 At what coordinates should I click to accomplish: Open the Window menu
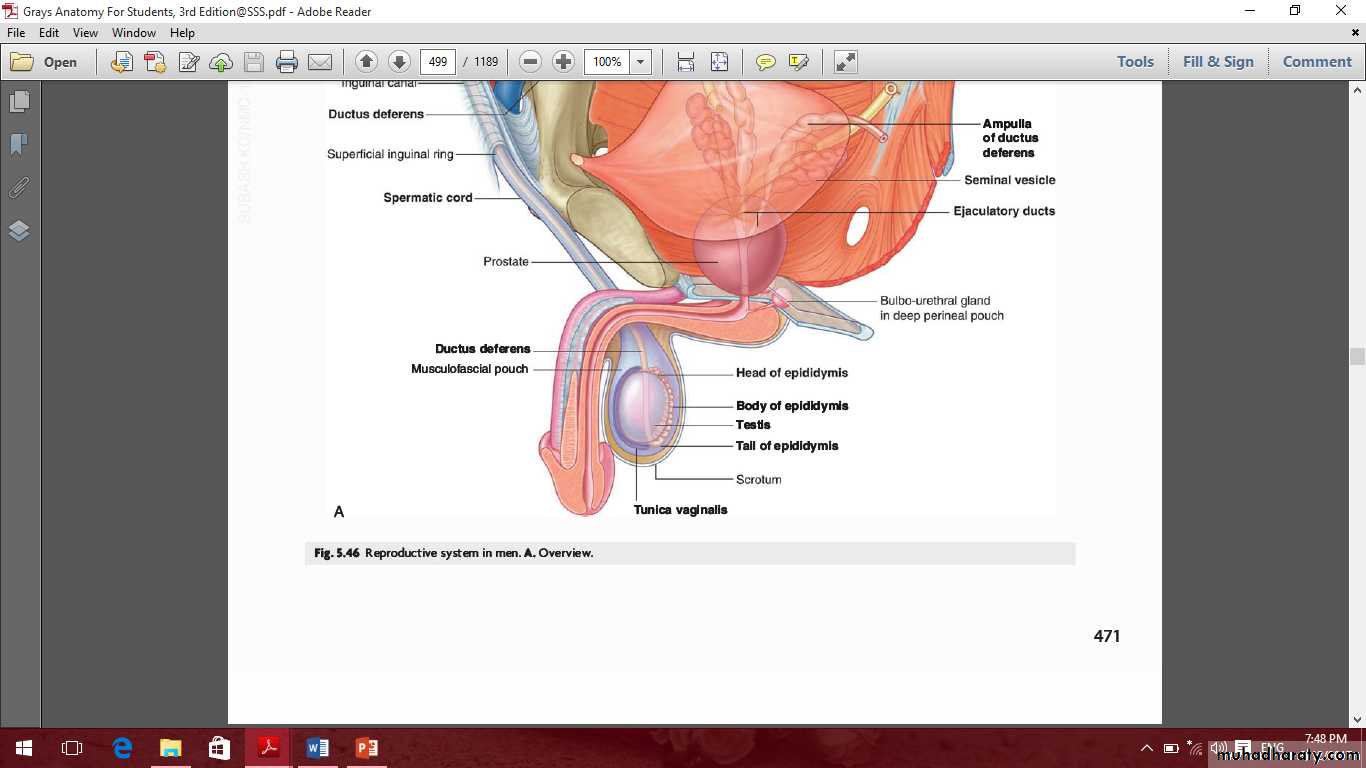pyautogui.click(x=133, y=33)
